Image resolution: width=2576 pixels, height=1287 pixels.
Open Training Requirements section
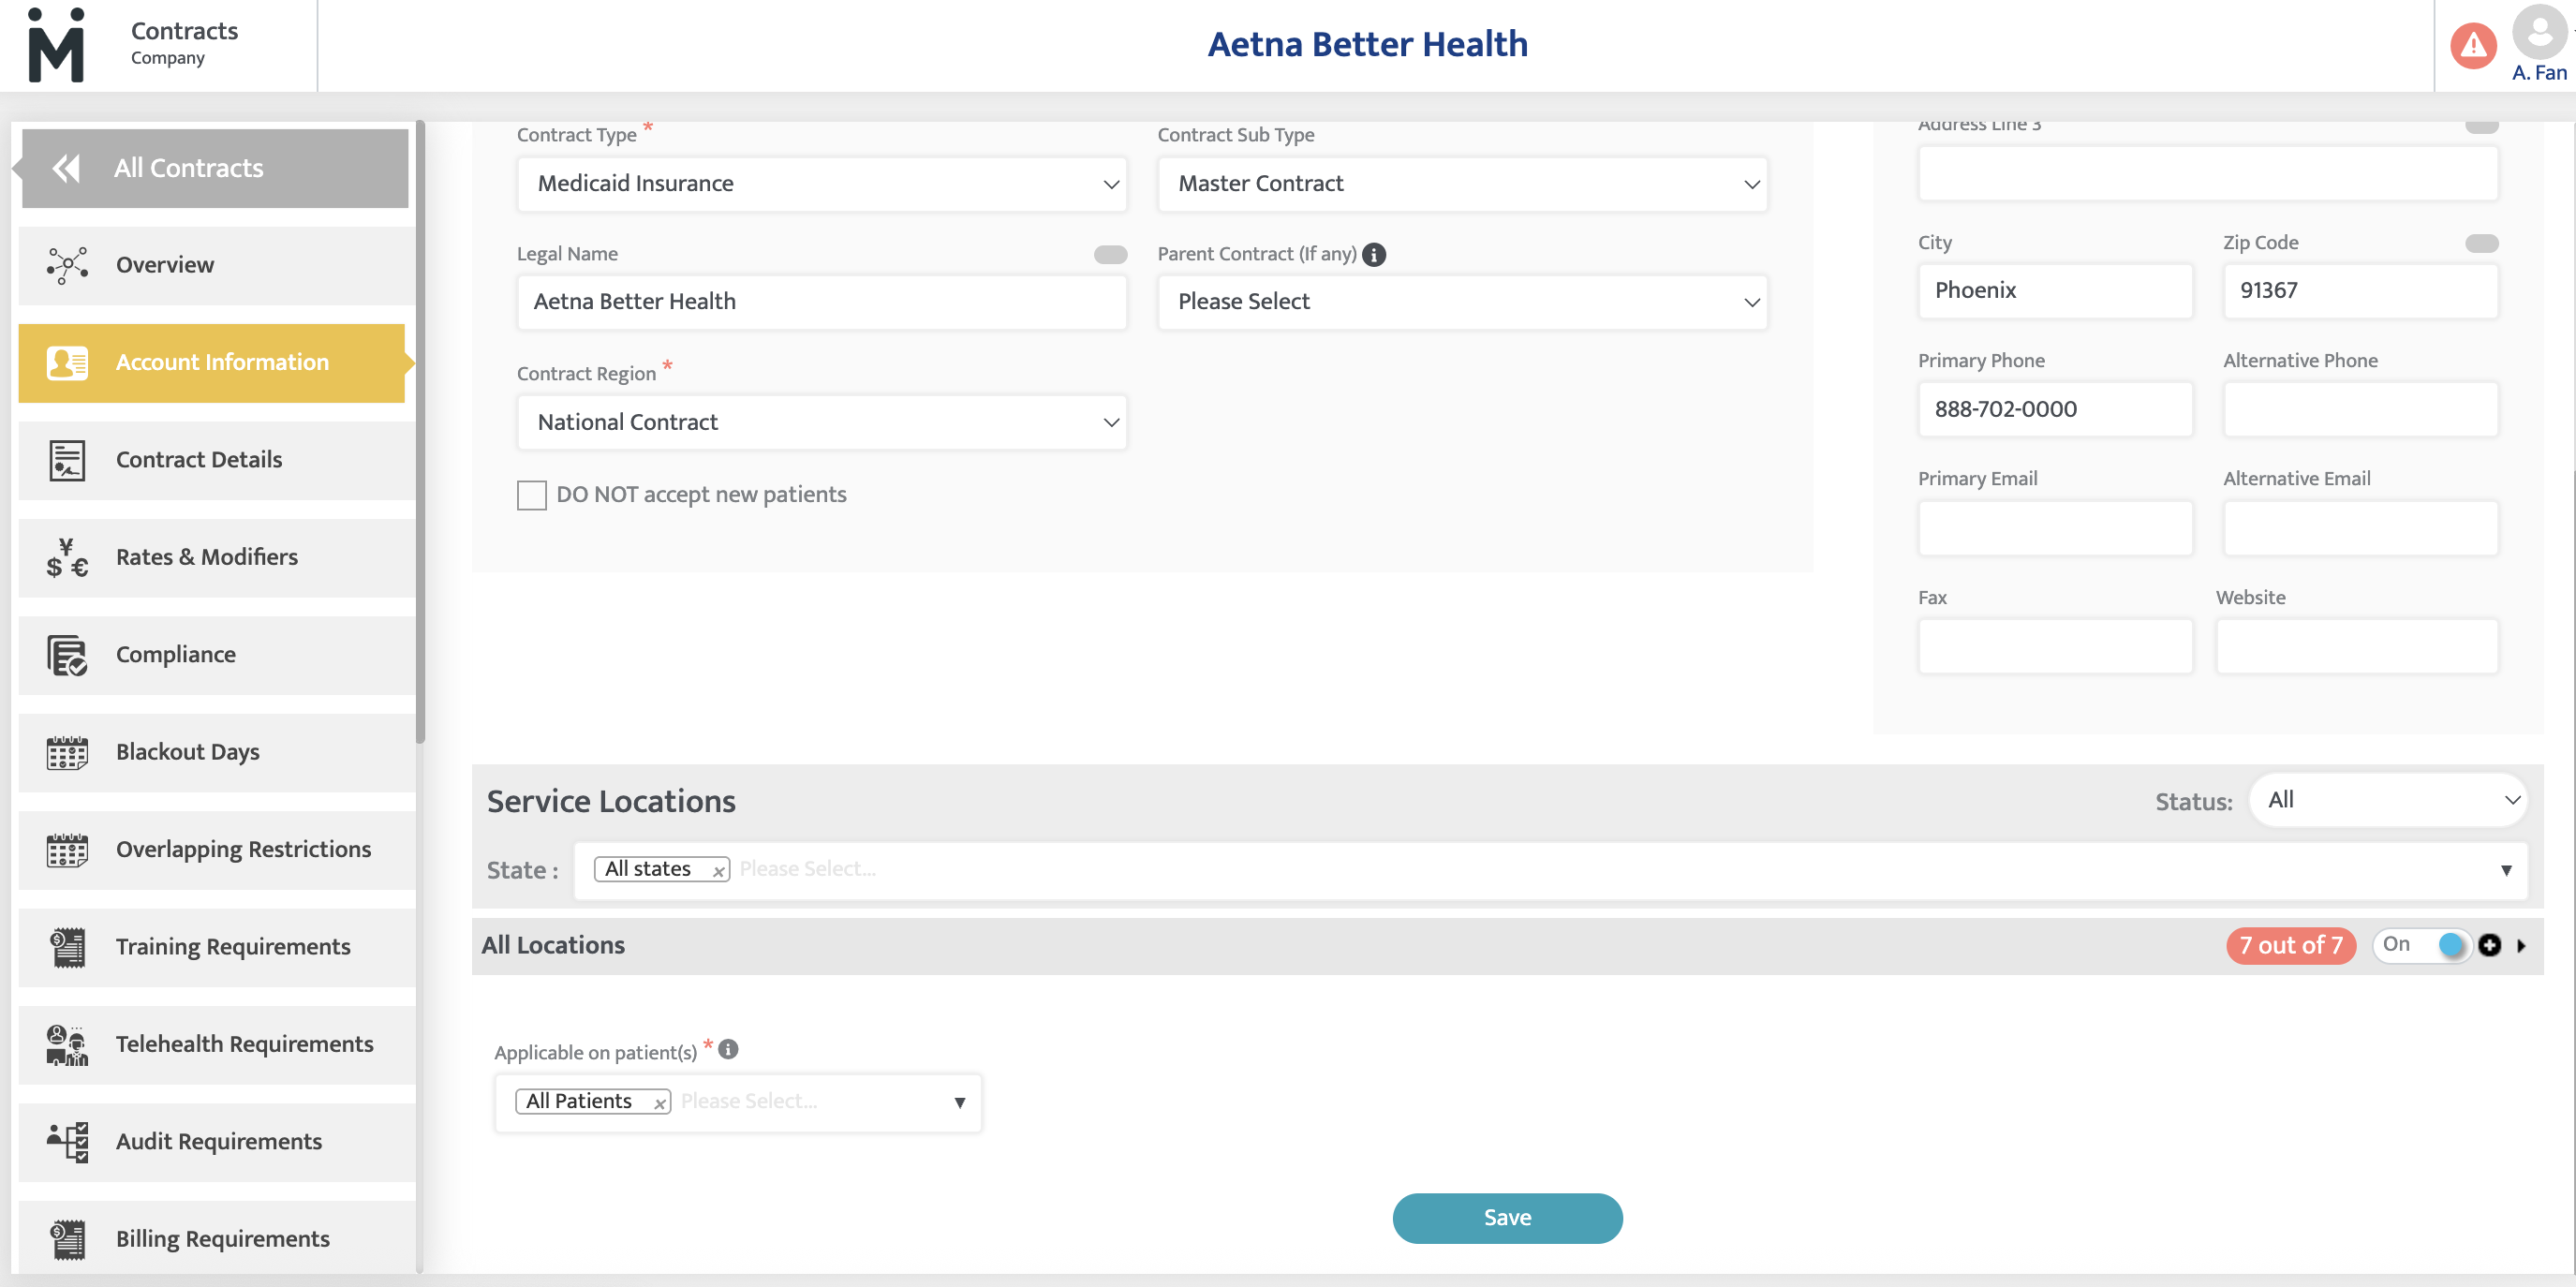tap(217, 947)
